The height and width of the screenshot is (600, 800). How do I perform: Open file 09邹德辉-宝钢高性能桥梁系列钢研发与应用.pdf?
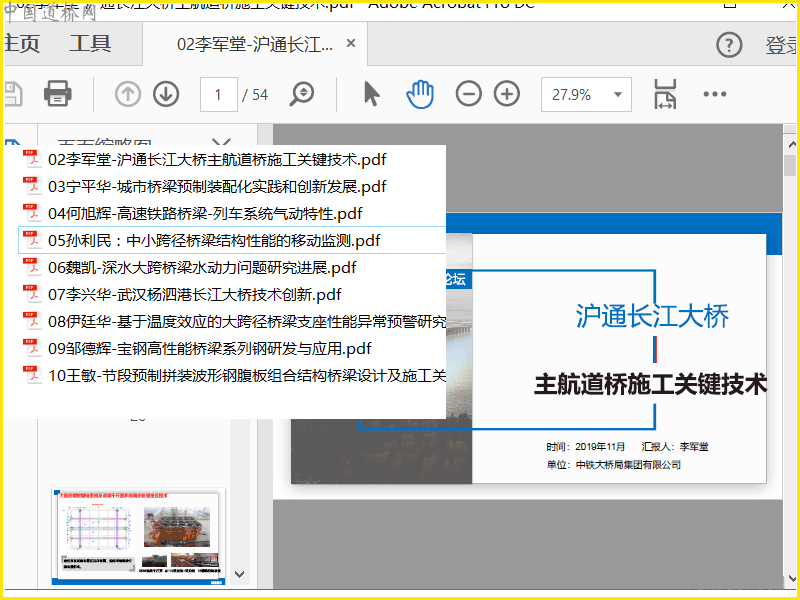coord(209,348)
